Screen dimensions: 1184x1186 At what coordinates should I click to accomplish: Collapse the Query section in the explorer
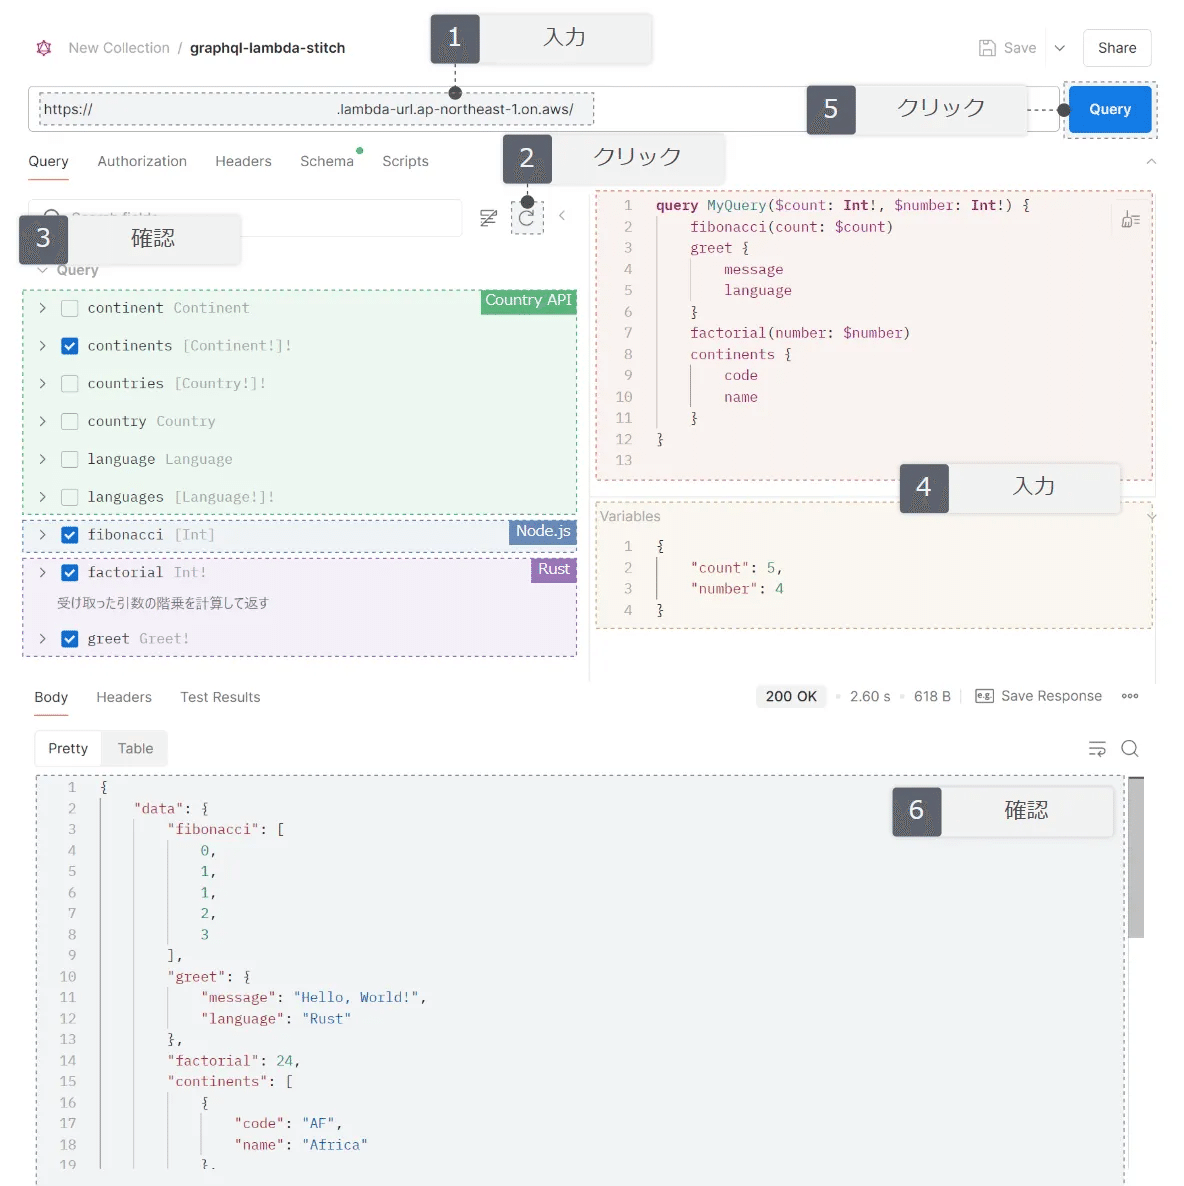coord(42,269)
